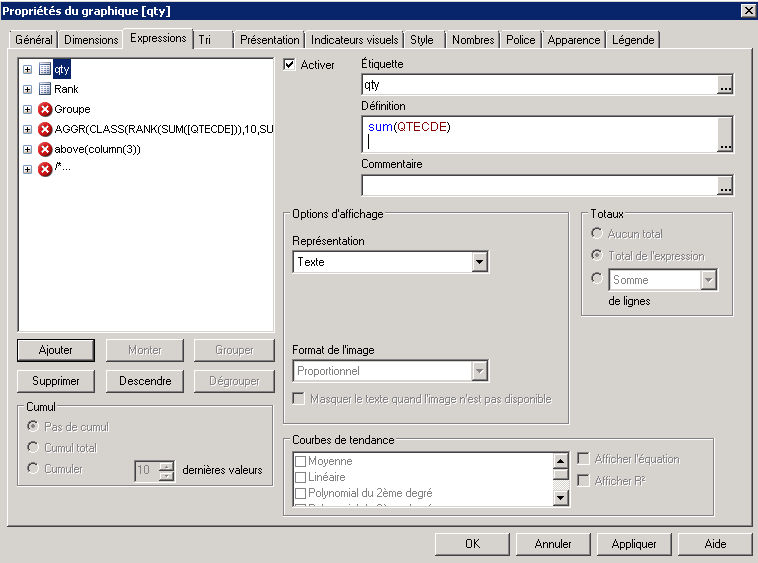Switch to the Police tab
The width and height of the screenshot is (758, 563).
coord(521,40)
